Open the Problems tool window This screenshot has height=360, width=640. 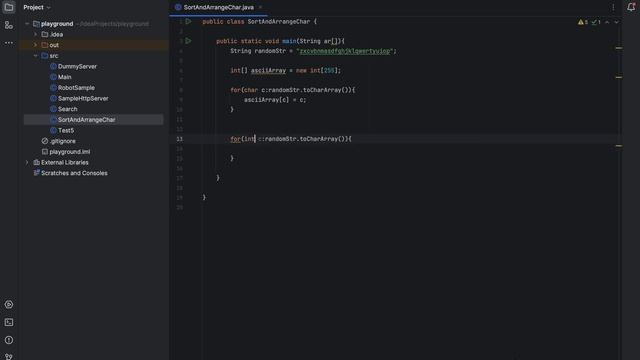[x=9, y=340]
